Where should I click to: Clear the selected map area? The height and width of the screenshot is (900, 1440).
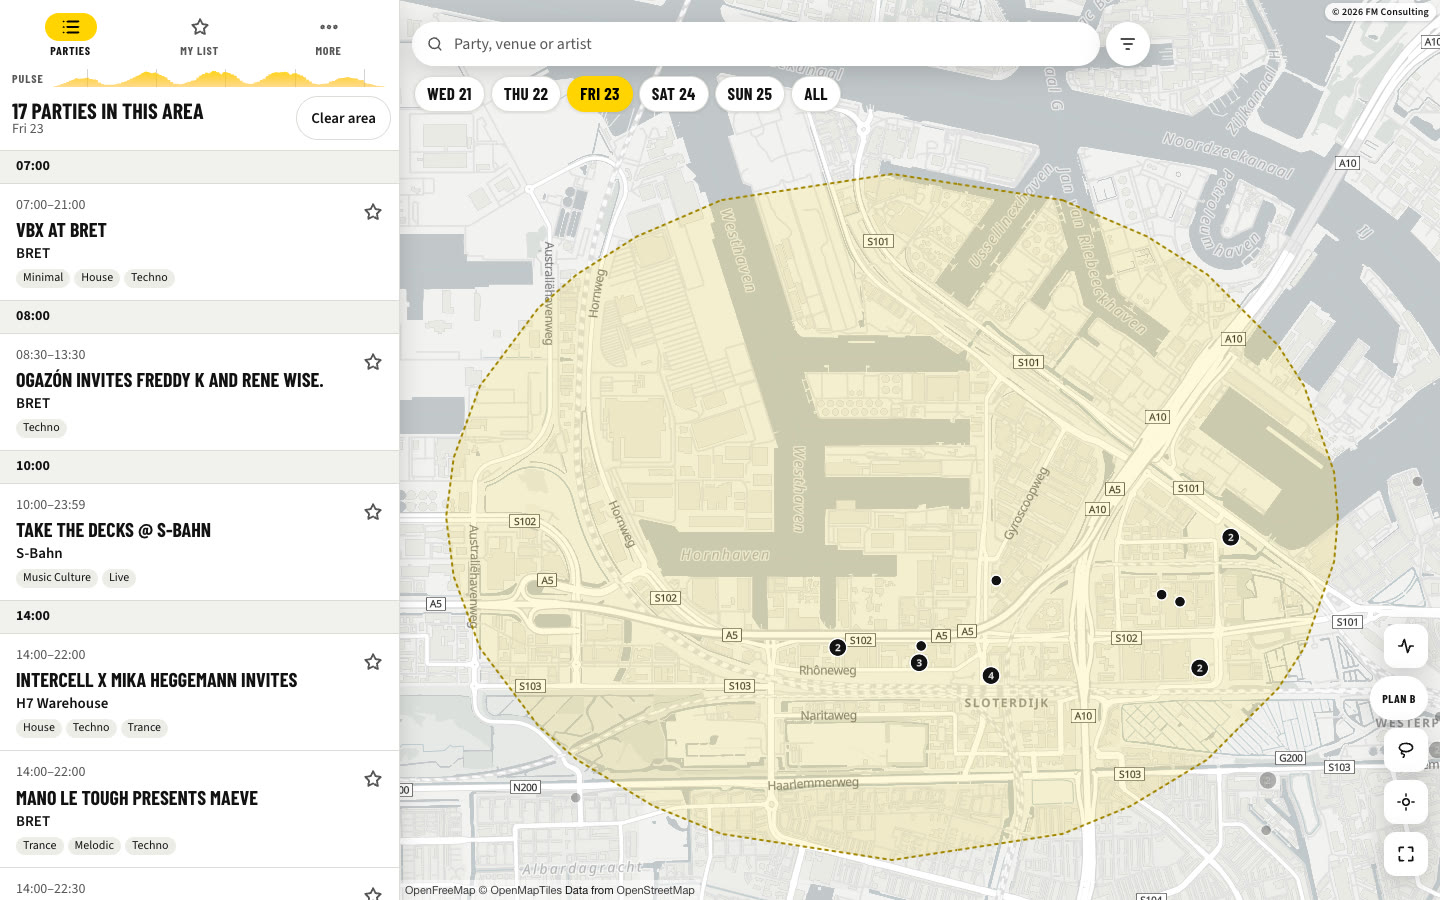tap(343, 118)
